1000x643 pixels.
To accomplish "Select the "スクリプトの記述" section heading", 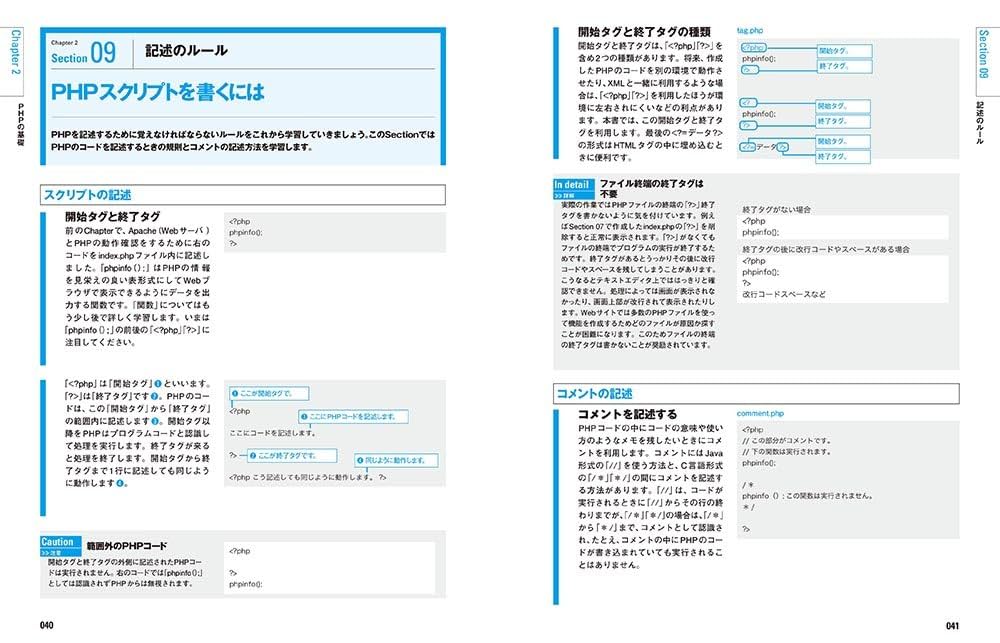I will [x=87, y=195].
